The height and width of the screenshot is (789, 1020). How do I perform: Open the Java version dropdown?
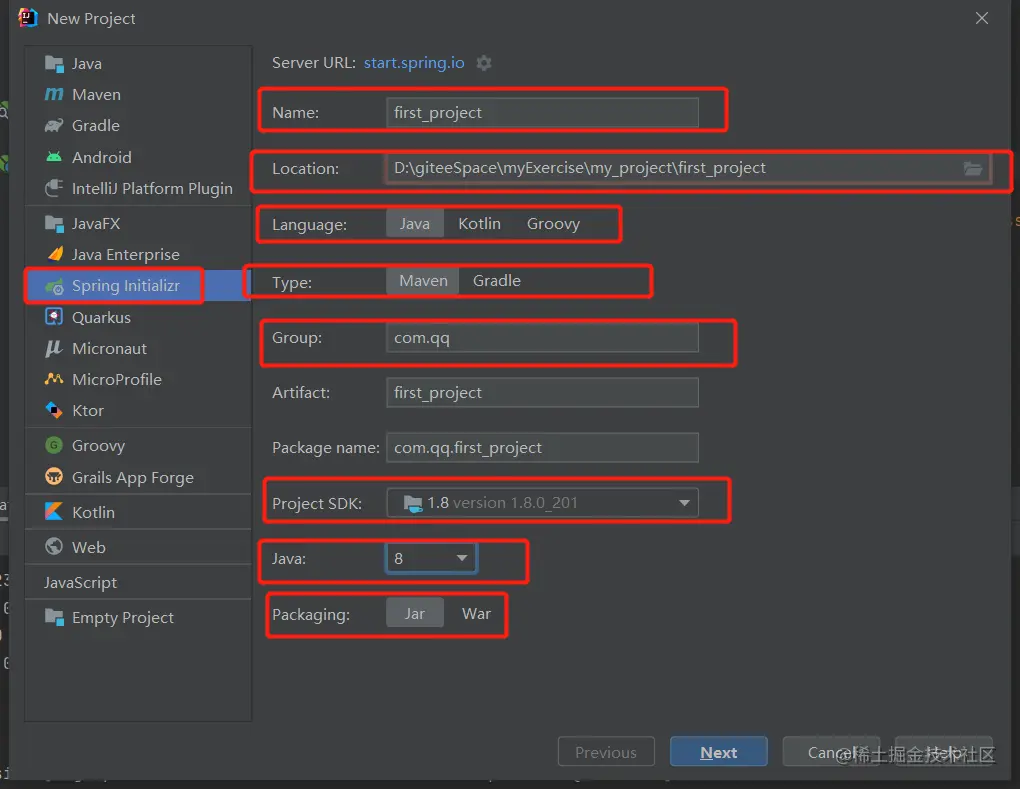point(431,559)
